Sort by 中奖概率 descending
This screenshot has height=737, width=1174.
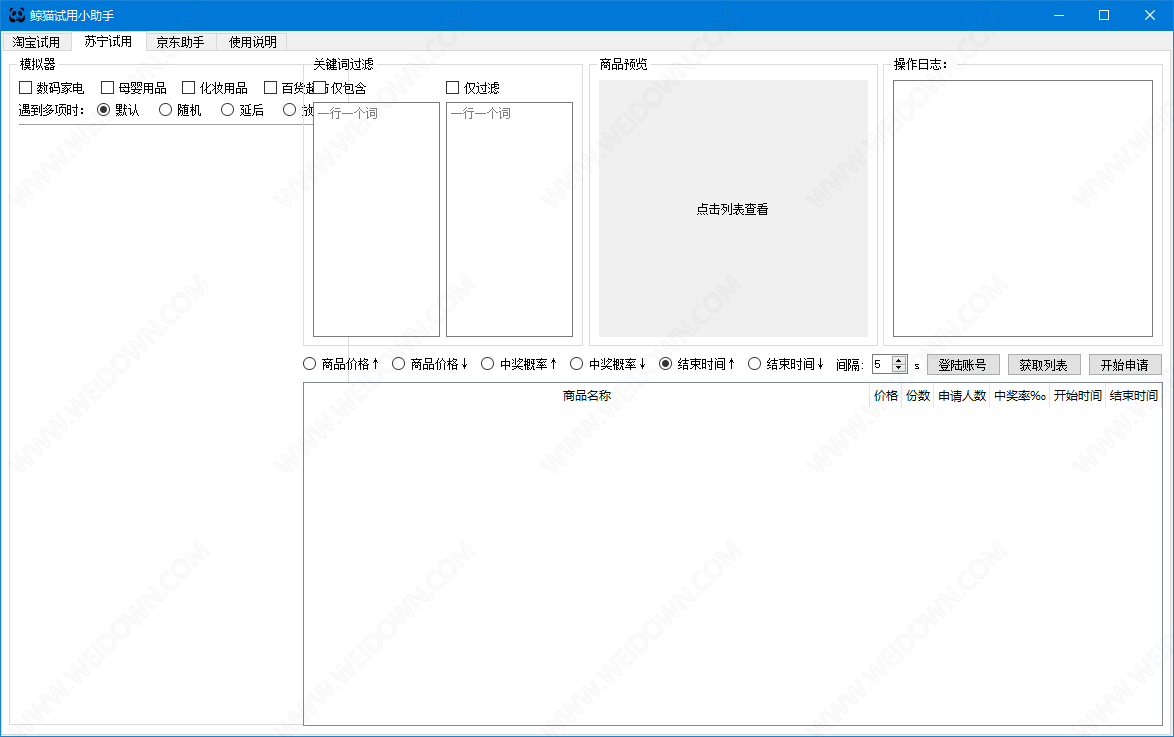[x=577, y=364]
